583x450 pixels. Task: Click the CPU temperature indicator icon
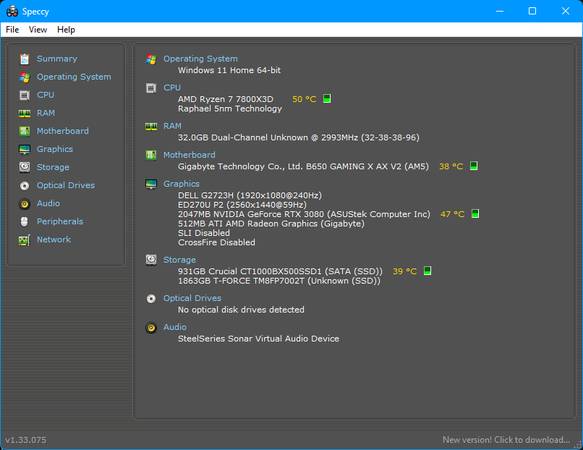327,99
